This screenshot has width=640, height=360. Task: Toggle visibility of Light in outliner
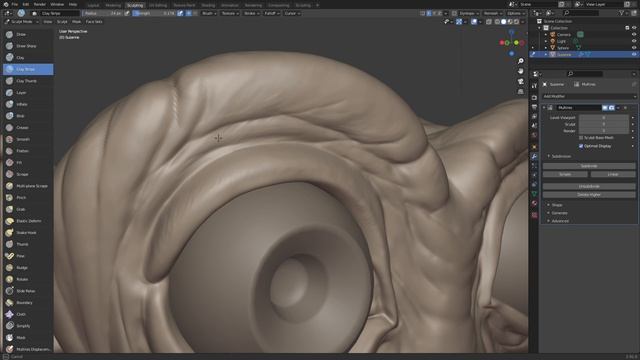[634, 41]
